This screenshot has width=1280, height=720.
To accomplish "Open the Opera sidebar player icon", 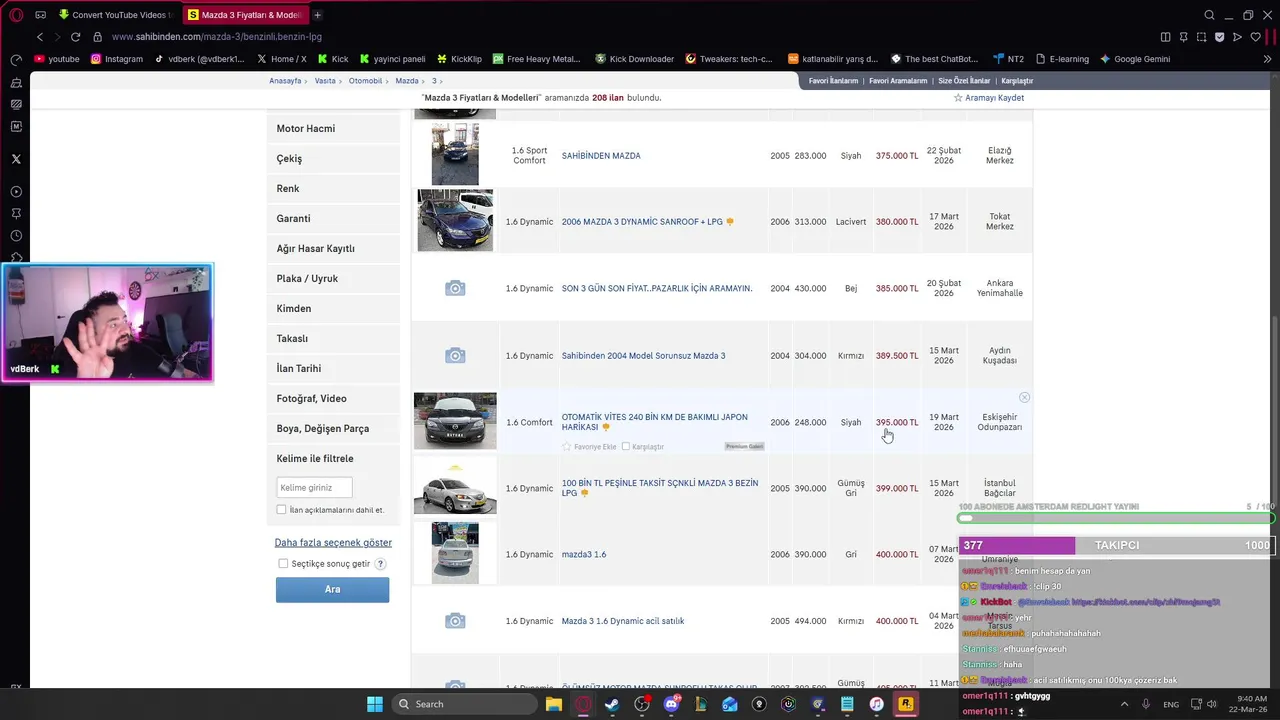I will (x=16, y=191).
